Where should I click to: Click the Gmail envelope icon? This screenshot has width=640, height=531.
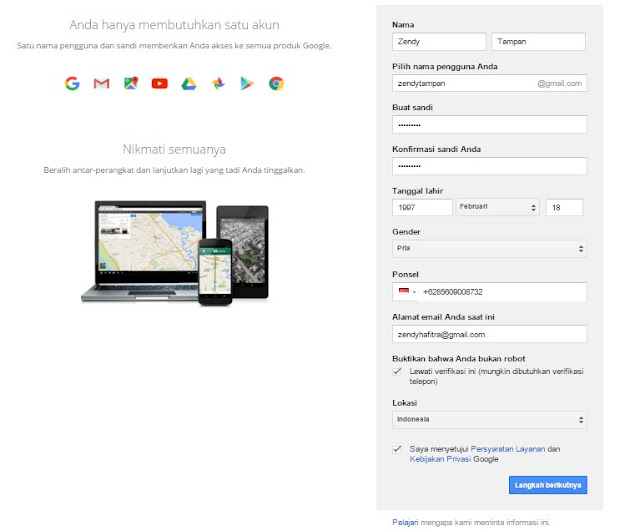(x=102, y=83)
